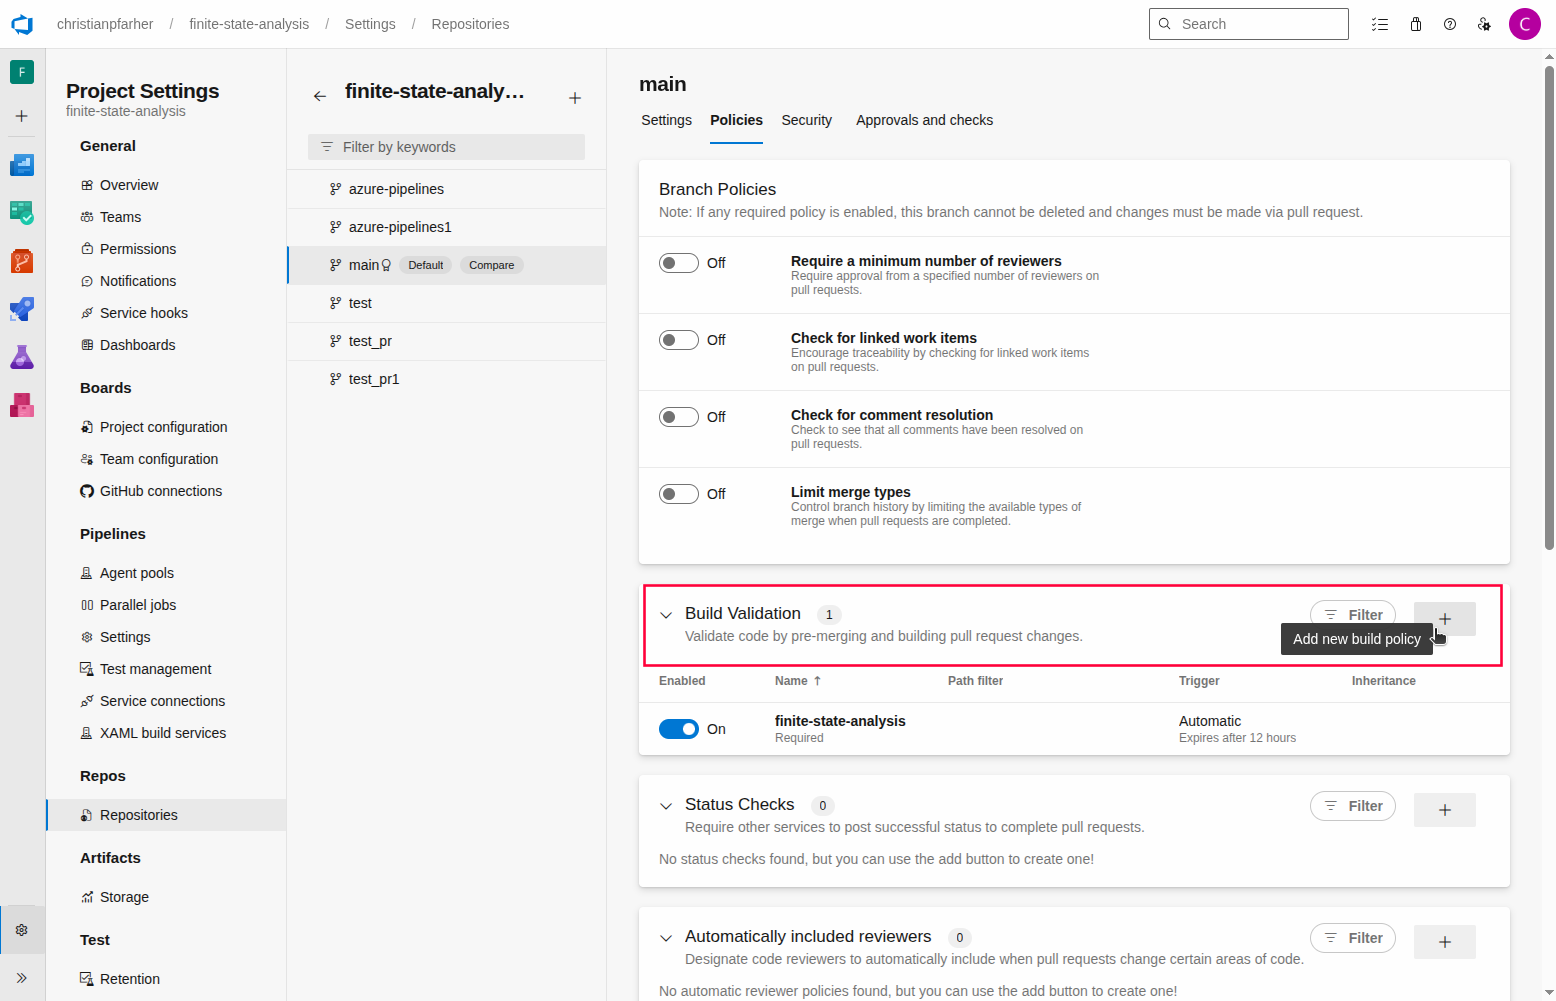Image resolution: width=1556 pixels, height=1001 pixels.
Task: Open Azure DevOps home logo
Action: (22, 24)
